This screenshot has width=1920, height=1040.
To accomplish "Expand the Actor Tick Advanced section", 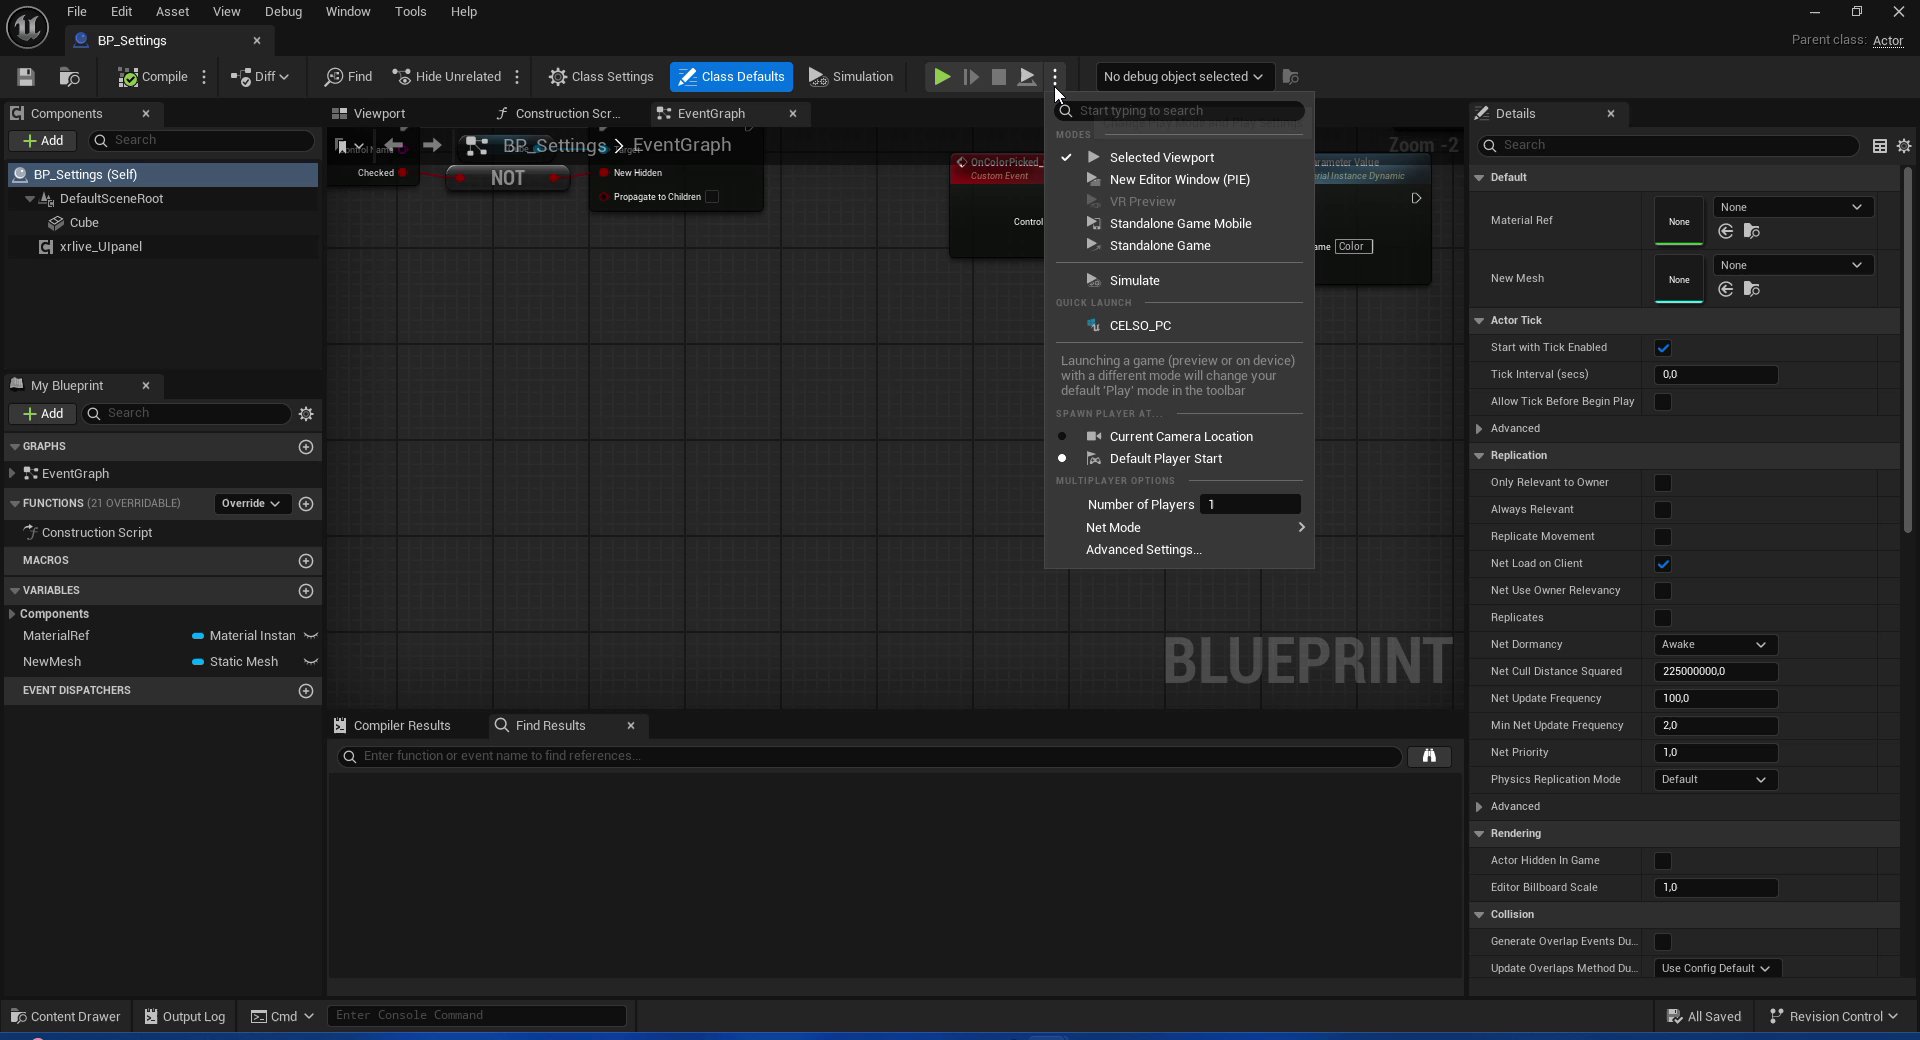I will [1479, 429].
